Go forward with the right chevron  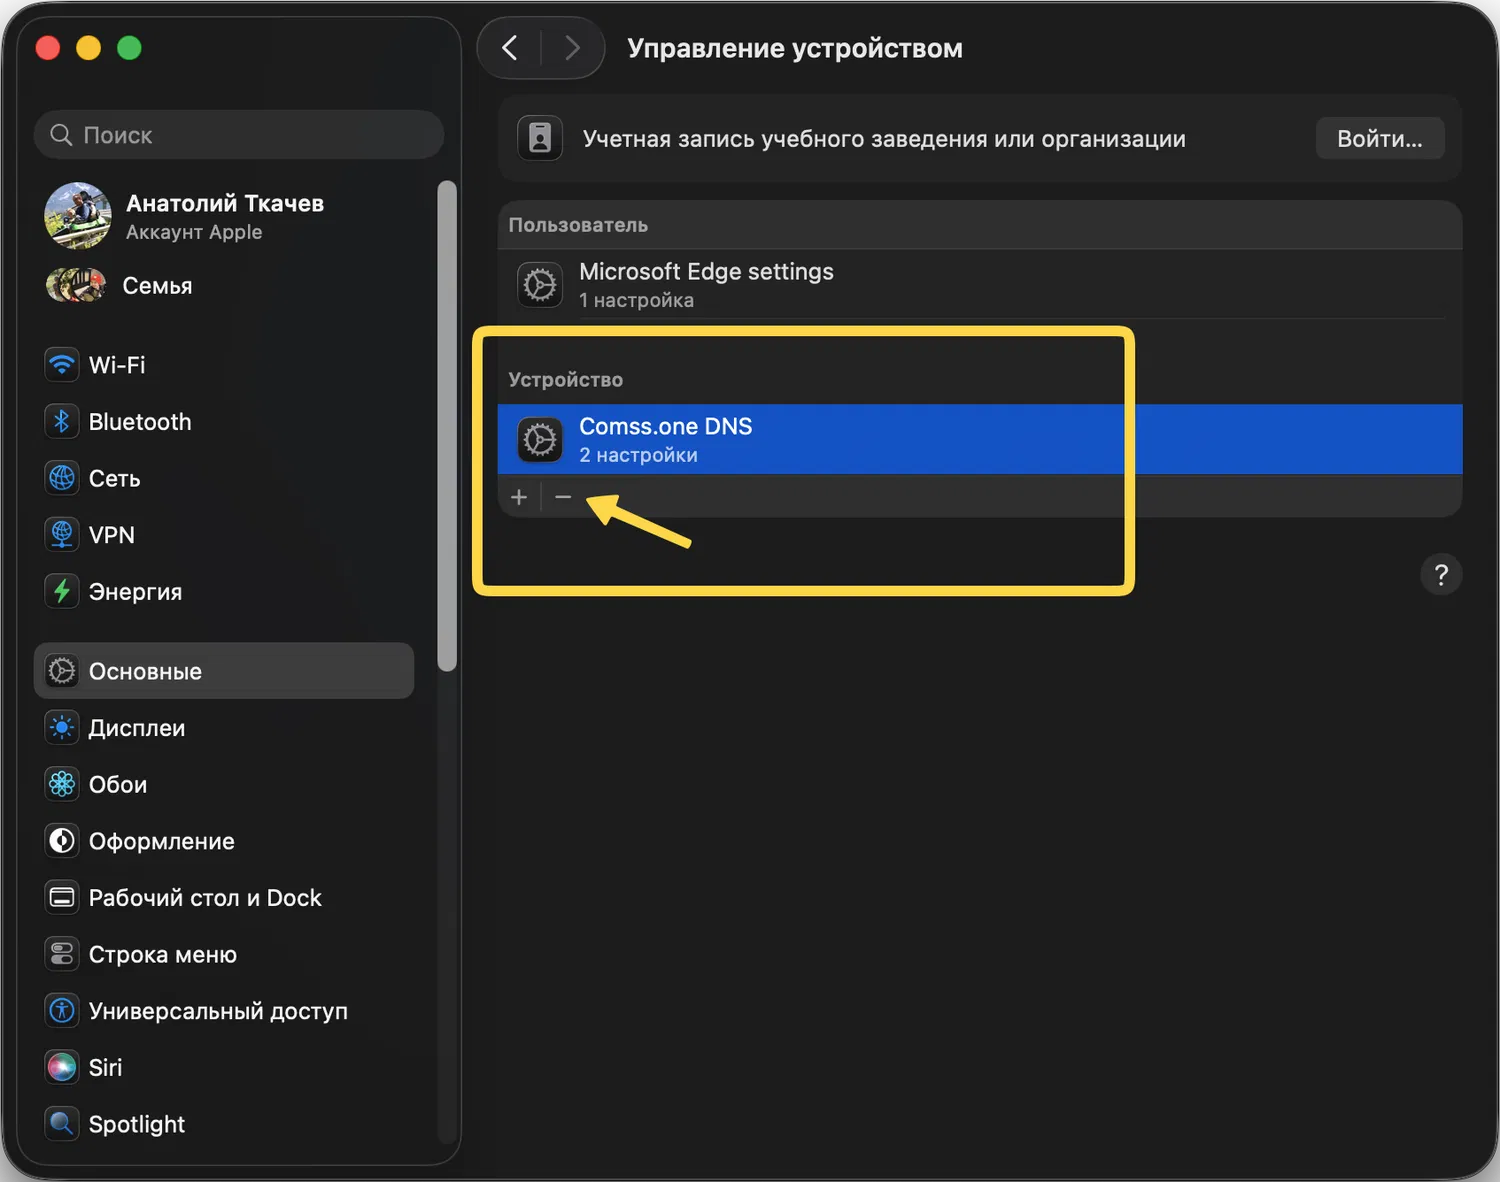[572, 48]
